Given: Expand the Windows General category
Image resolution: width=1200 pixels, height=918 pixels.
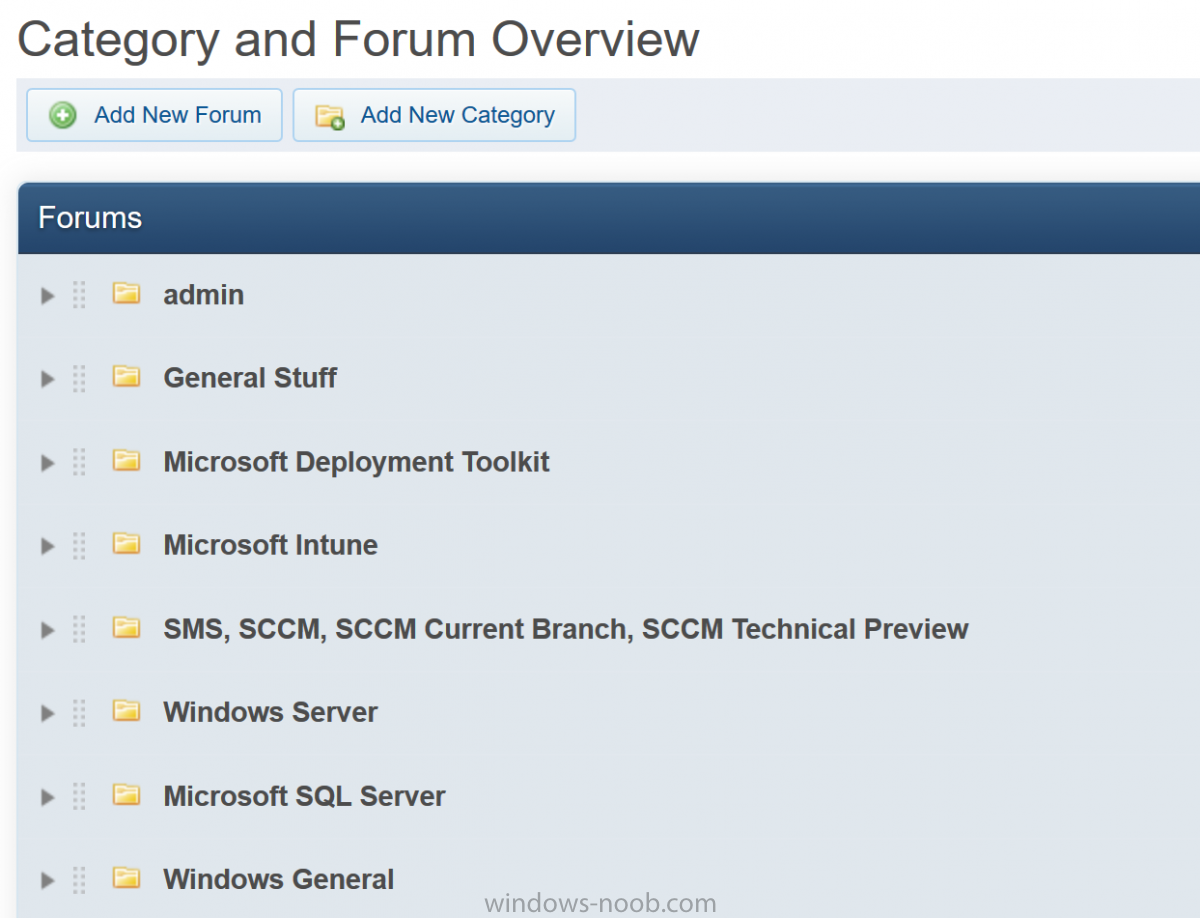Looking at the screenshot, I should (46, 880).
